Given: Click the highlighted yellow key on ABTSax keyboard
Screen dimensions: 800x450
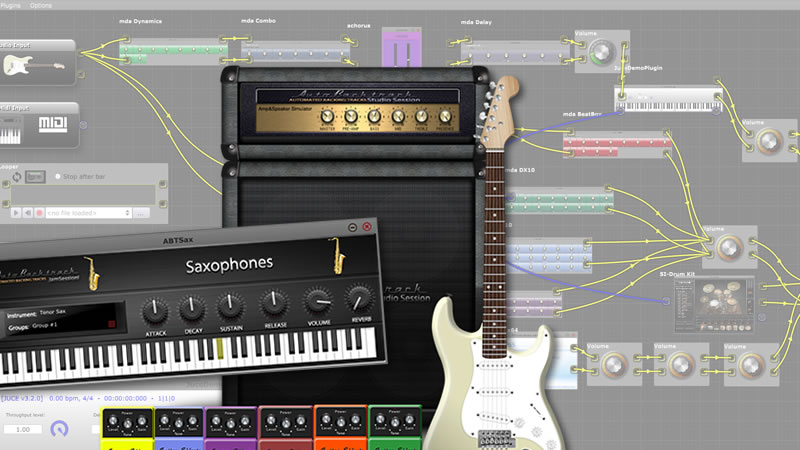Looking at the screenshot, I should pyautogui.click(x=220, y=348).
